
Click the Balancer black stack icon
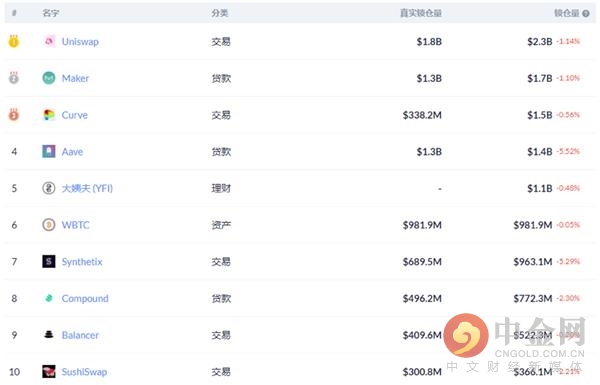click(x=49, y=335)
